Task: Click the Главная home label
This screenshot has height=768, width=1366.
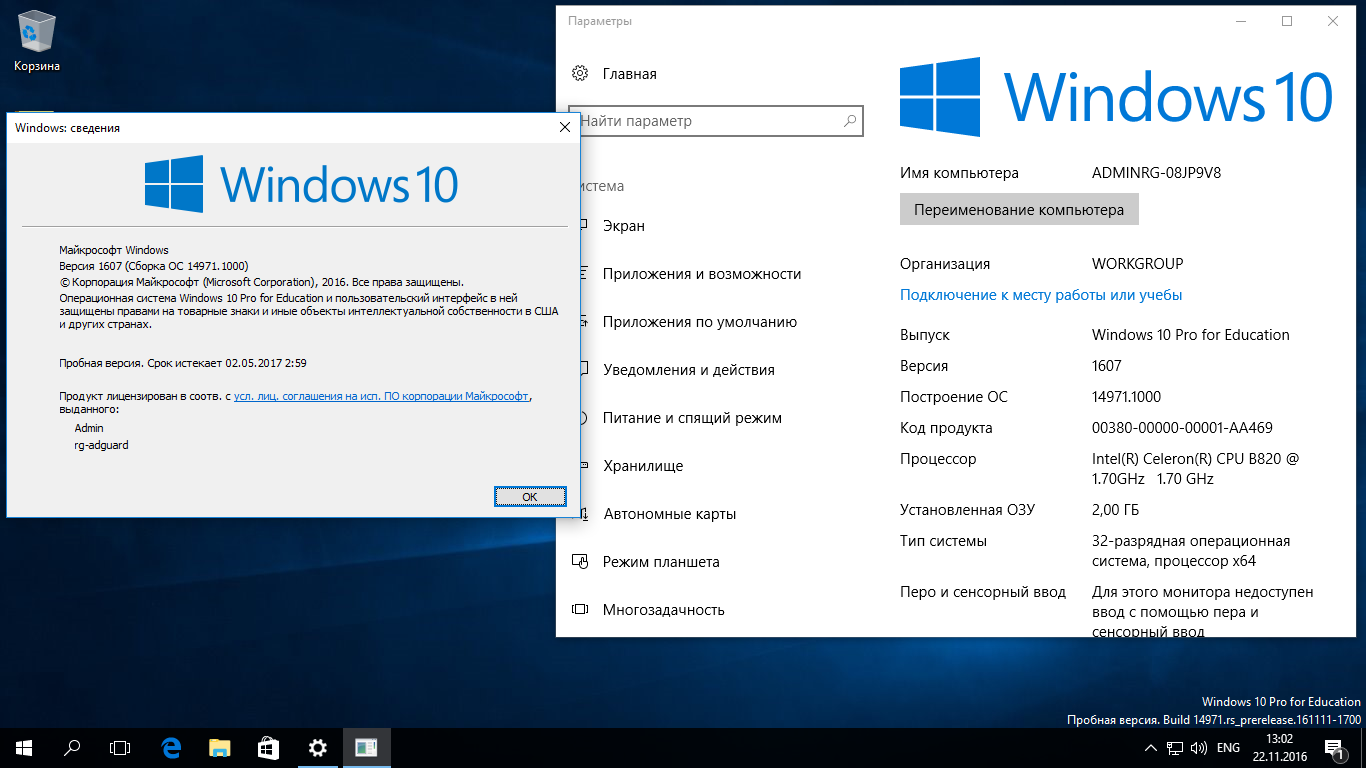Action: (x=630, y=74)
